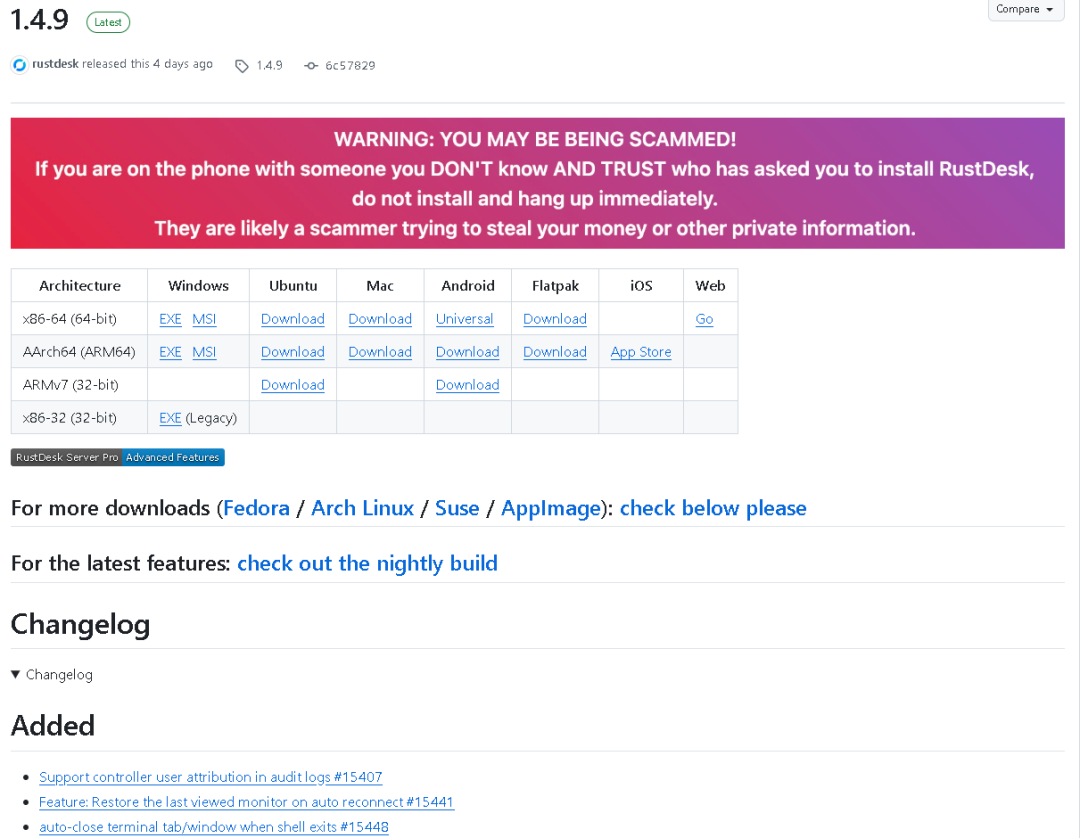Download Windows x86-64 EXE
Image resolution: width=1080 pixels, height=838 pixels.
tap(170, 319)
